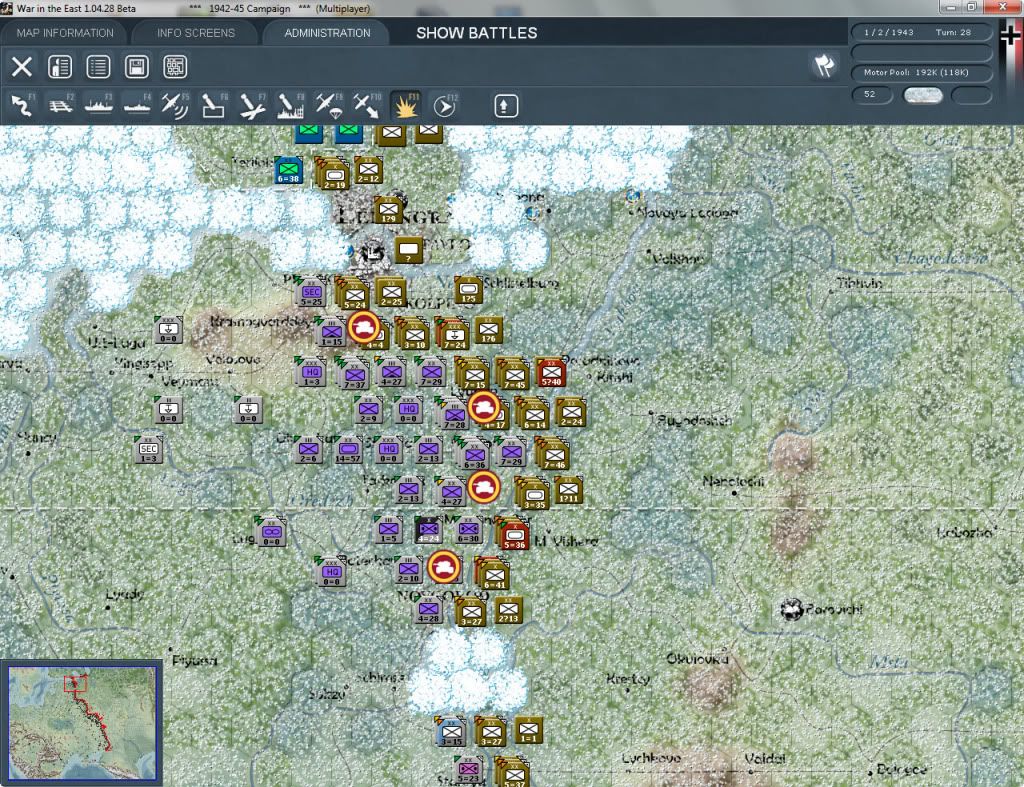
Task: Select the red Soviet unit labeled 5?40
Action: point(551,373)
